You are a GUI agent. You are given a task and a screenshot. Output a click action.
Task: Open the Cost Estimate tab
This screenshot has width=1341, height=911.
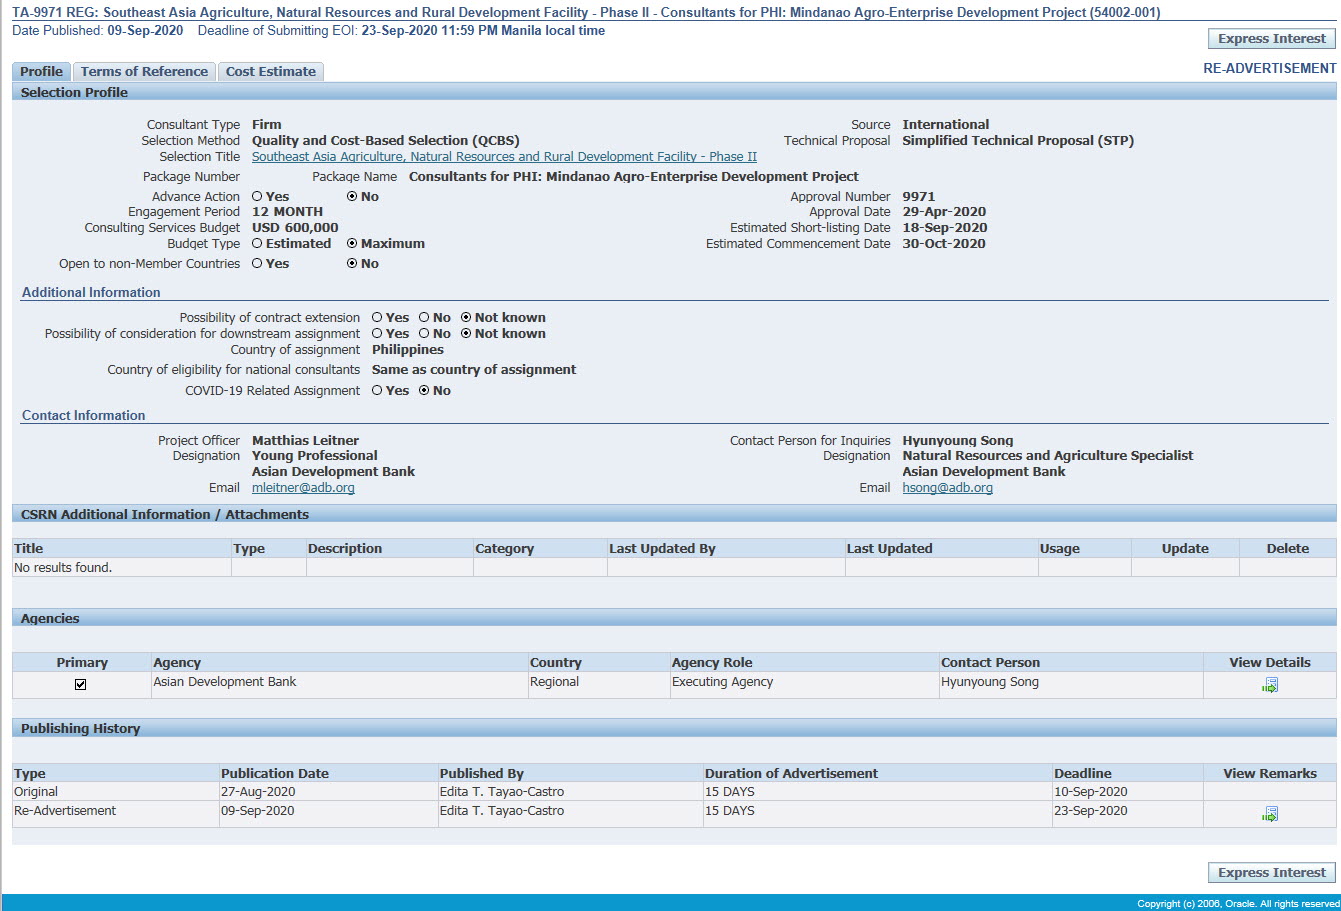(270, 72)
